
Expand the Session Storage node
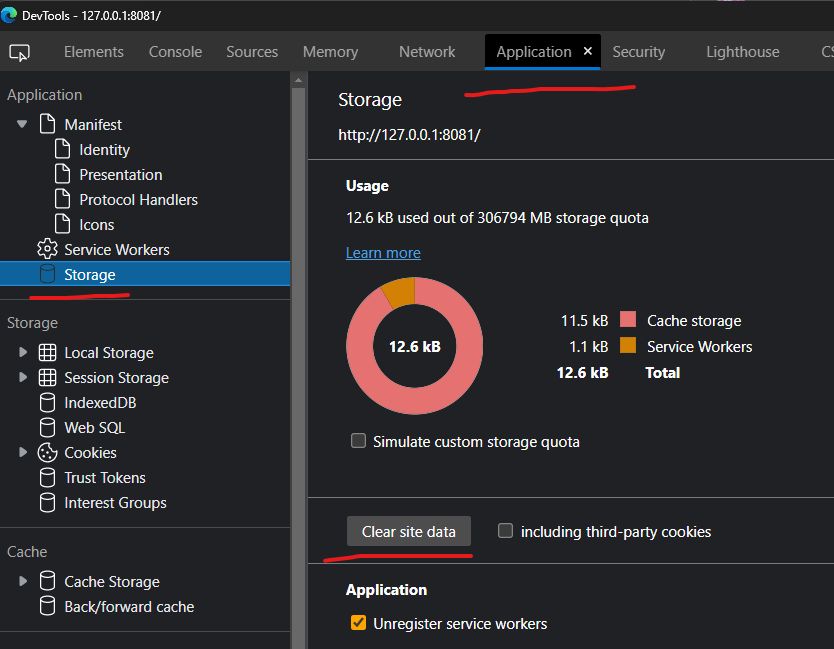pos(23,377)
